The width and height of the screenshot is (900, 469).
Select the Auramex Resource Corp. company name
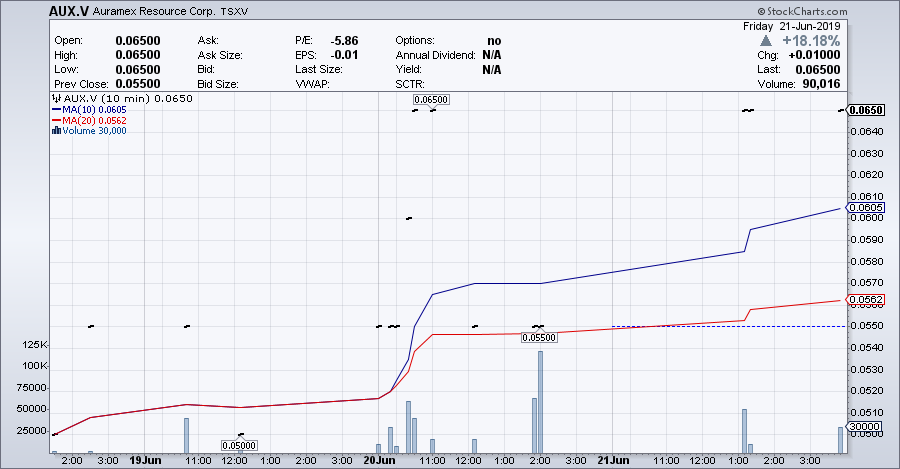(x=154, y=11)
